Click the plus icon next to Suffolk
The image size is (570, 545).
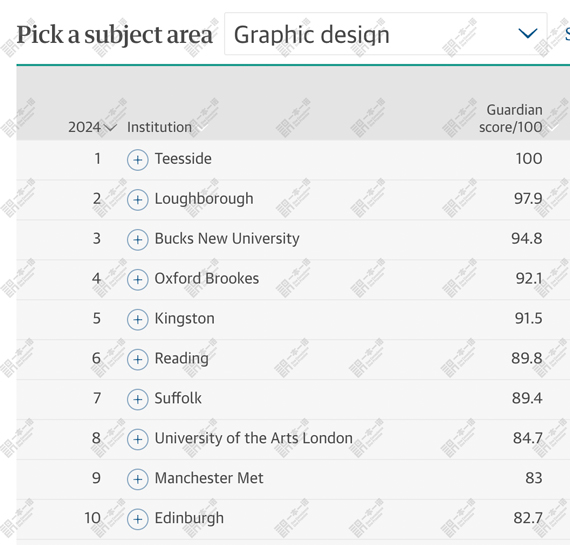137,400
